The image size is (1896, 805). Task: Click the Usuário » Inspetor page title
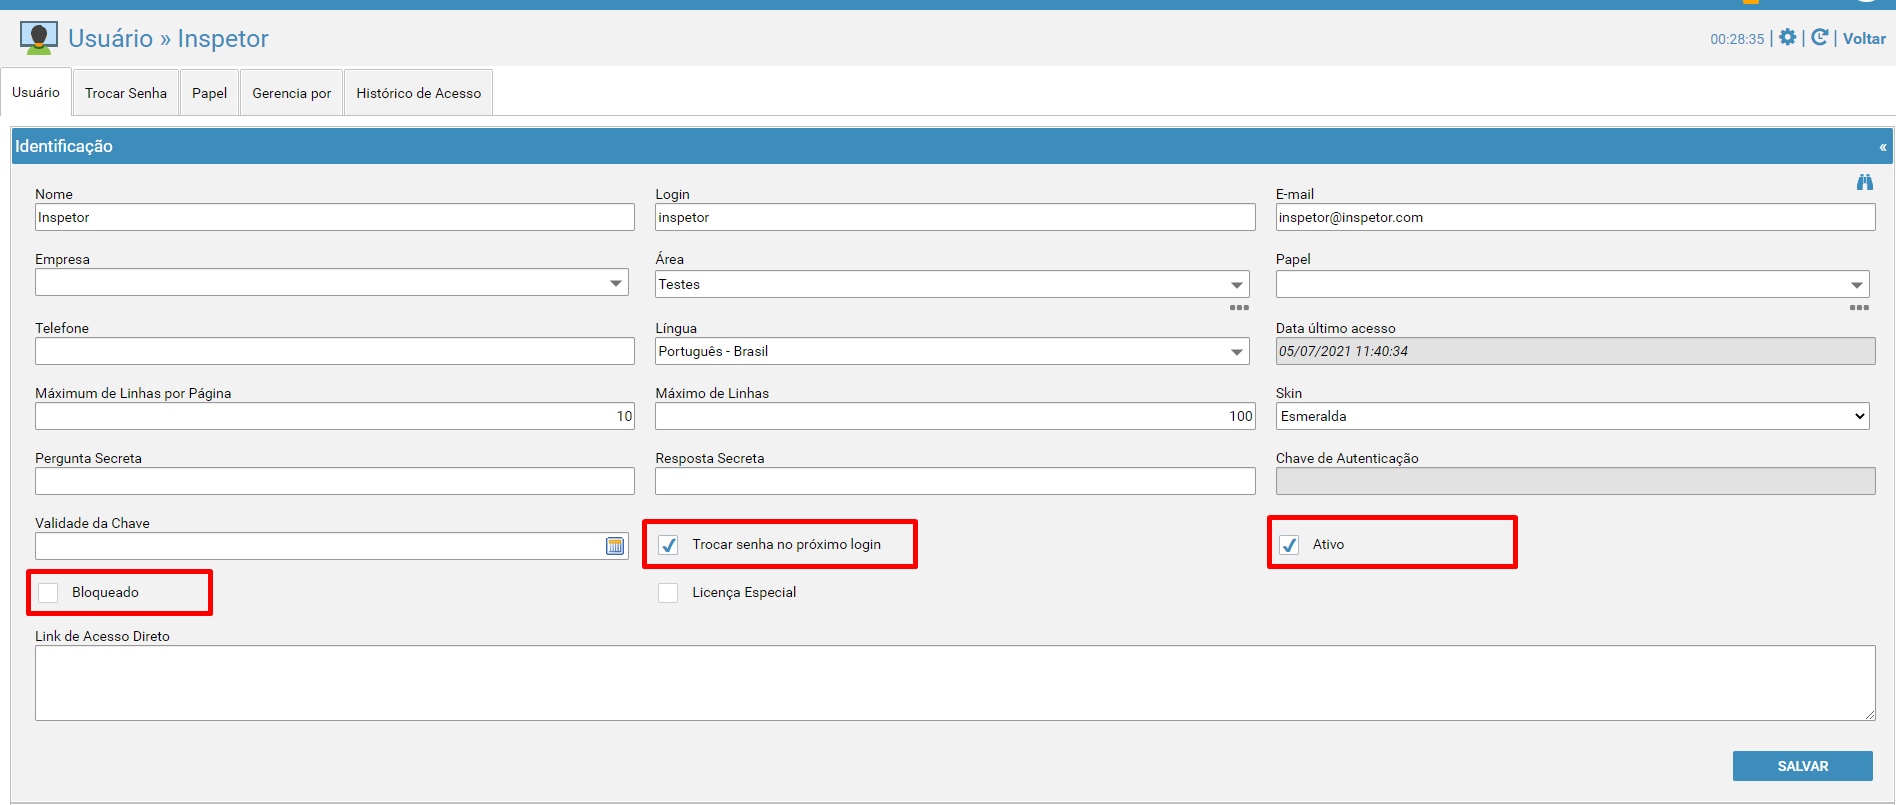point(168,38)
